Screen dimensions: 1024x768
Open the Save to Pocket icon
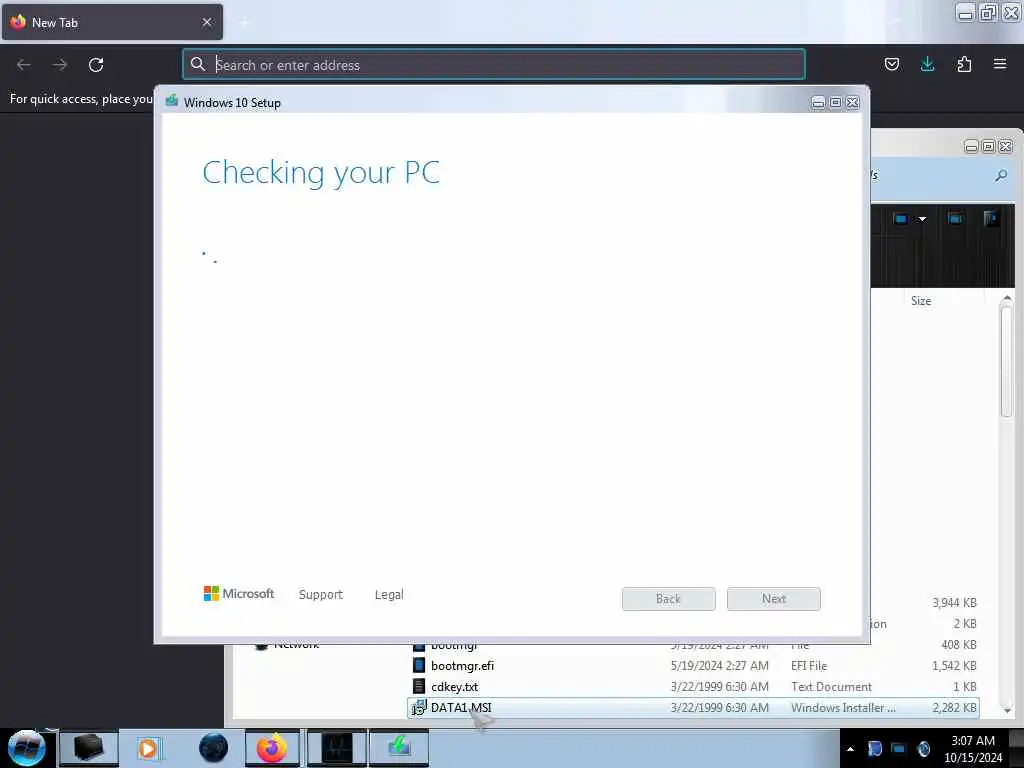[x=892, y=64]
